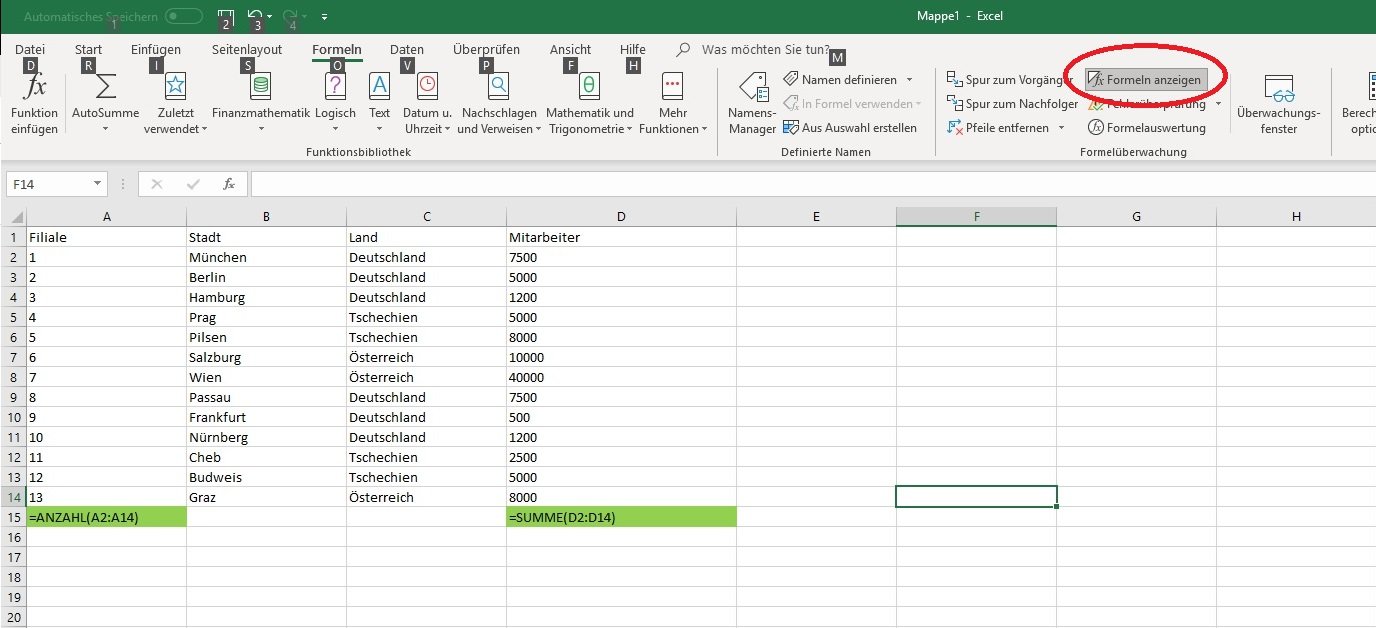This screenshot has width=1376, height=628.
Task: Open the Seitenlayout ribbon tab
Action: point(247,50)
